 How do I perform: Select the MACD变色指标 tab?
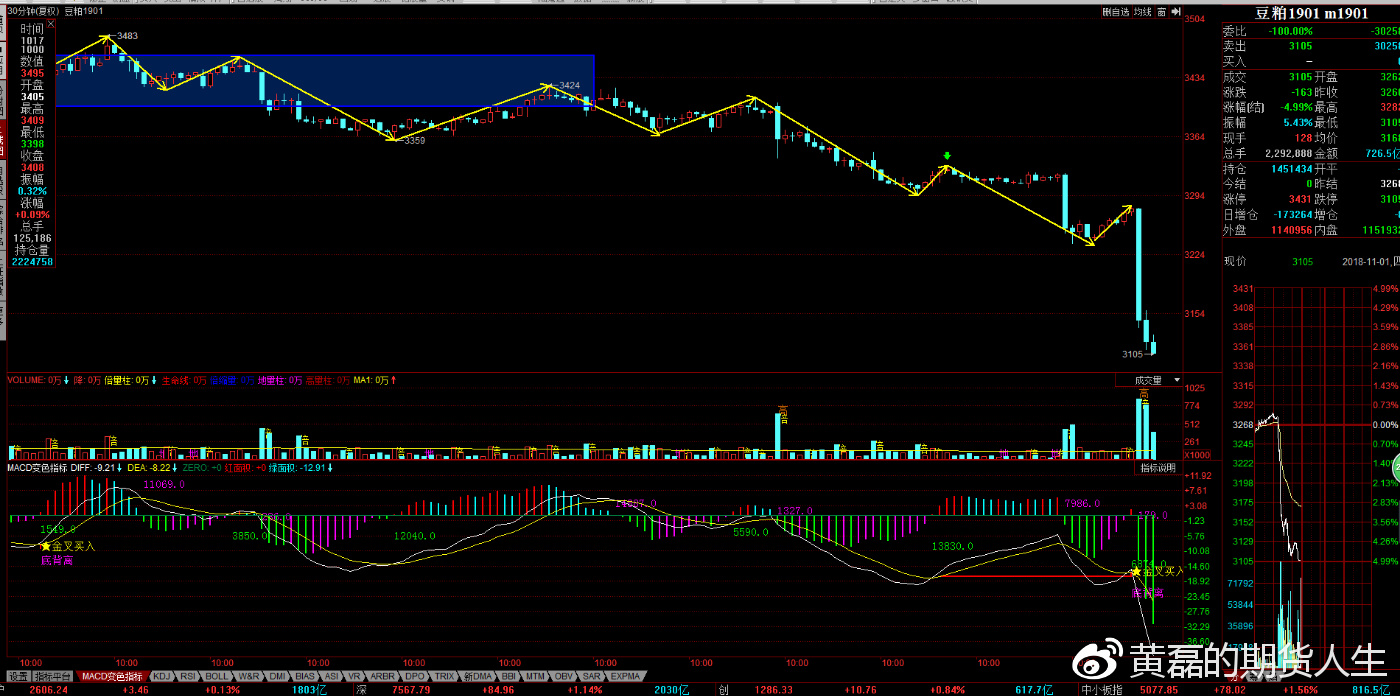coord(110,676)
